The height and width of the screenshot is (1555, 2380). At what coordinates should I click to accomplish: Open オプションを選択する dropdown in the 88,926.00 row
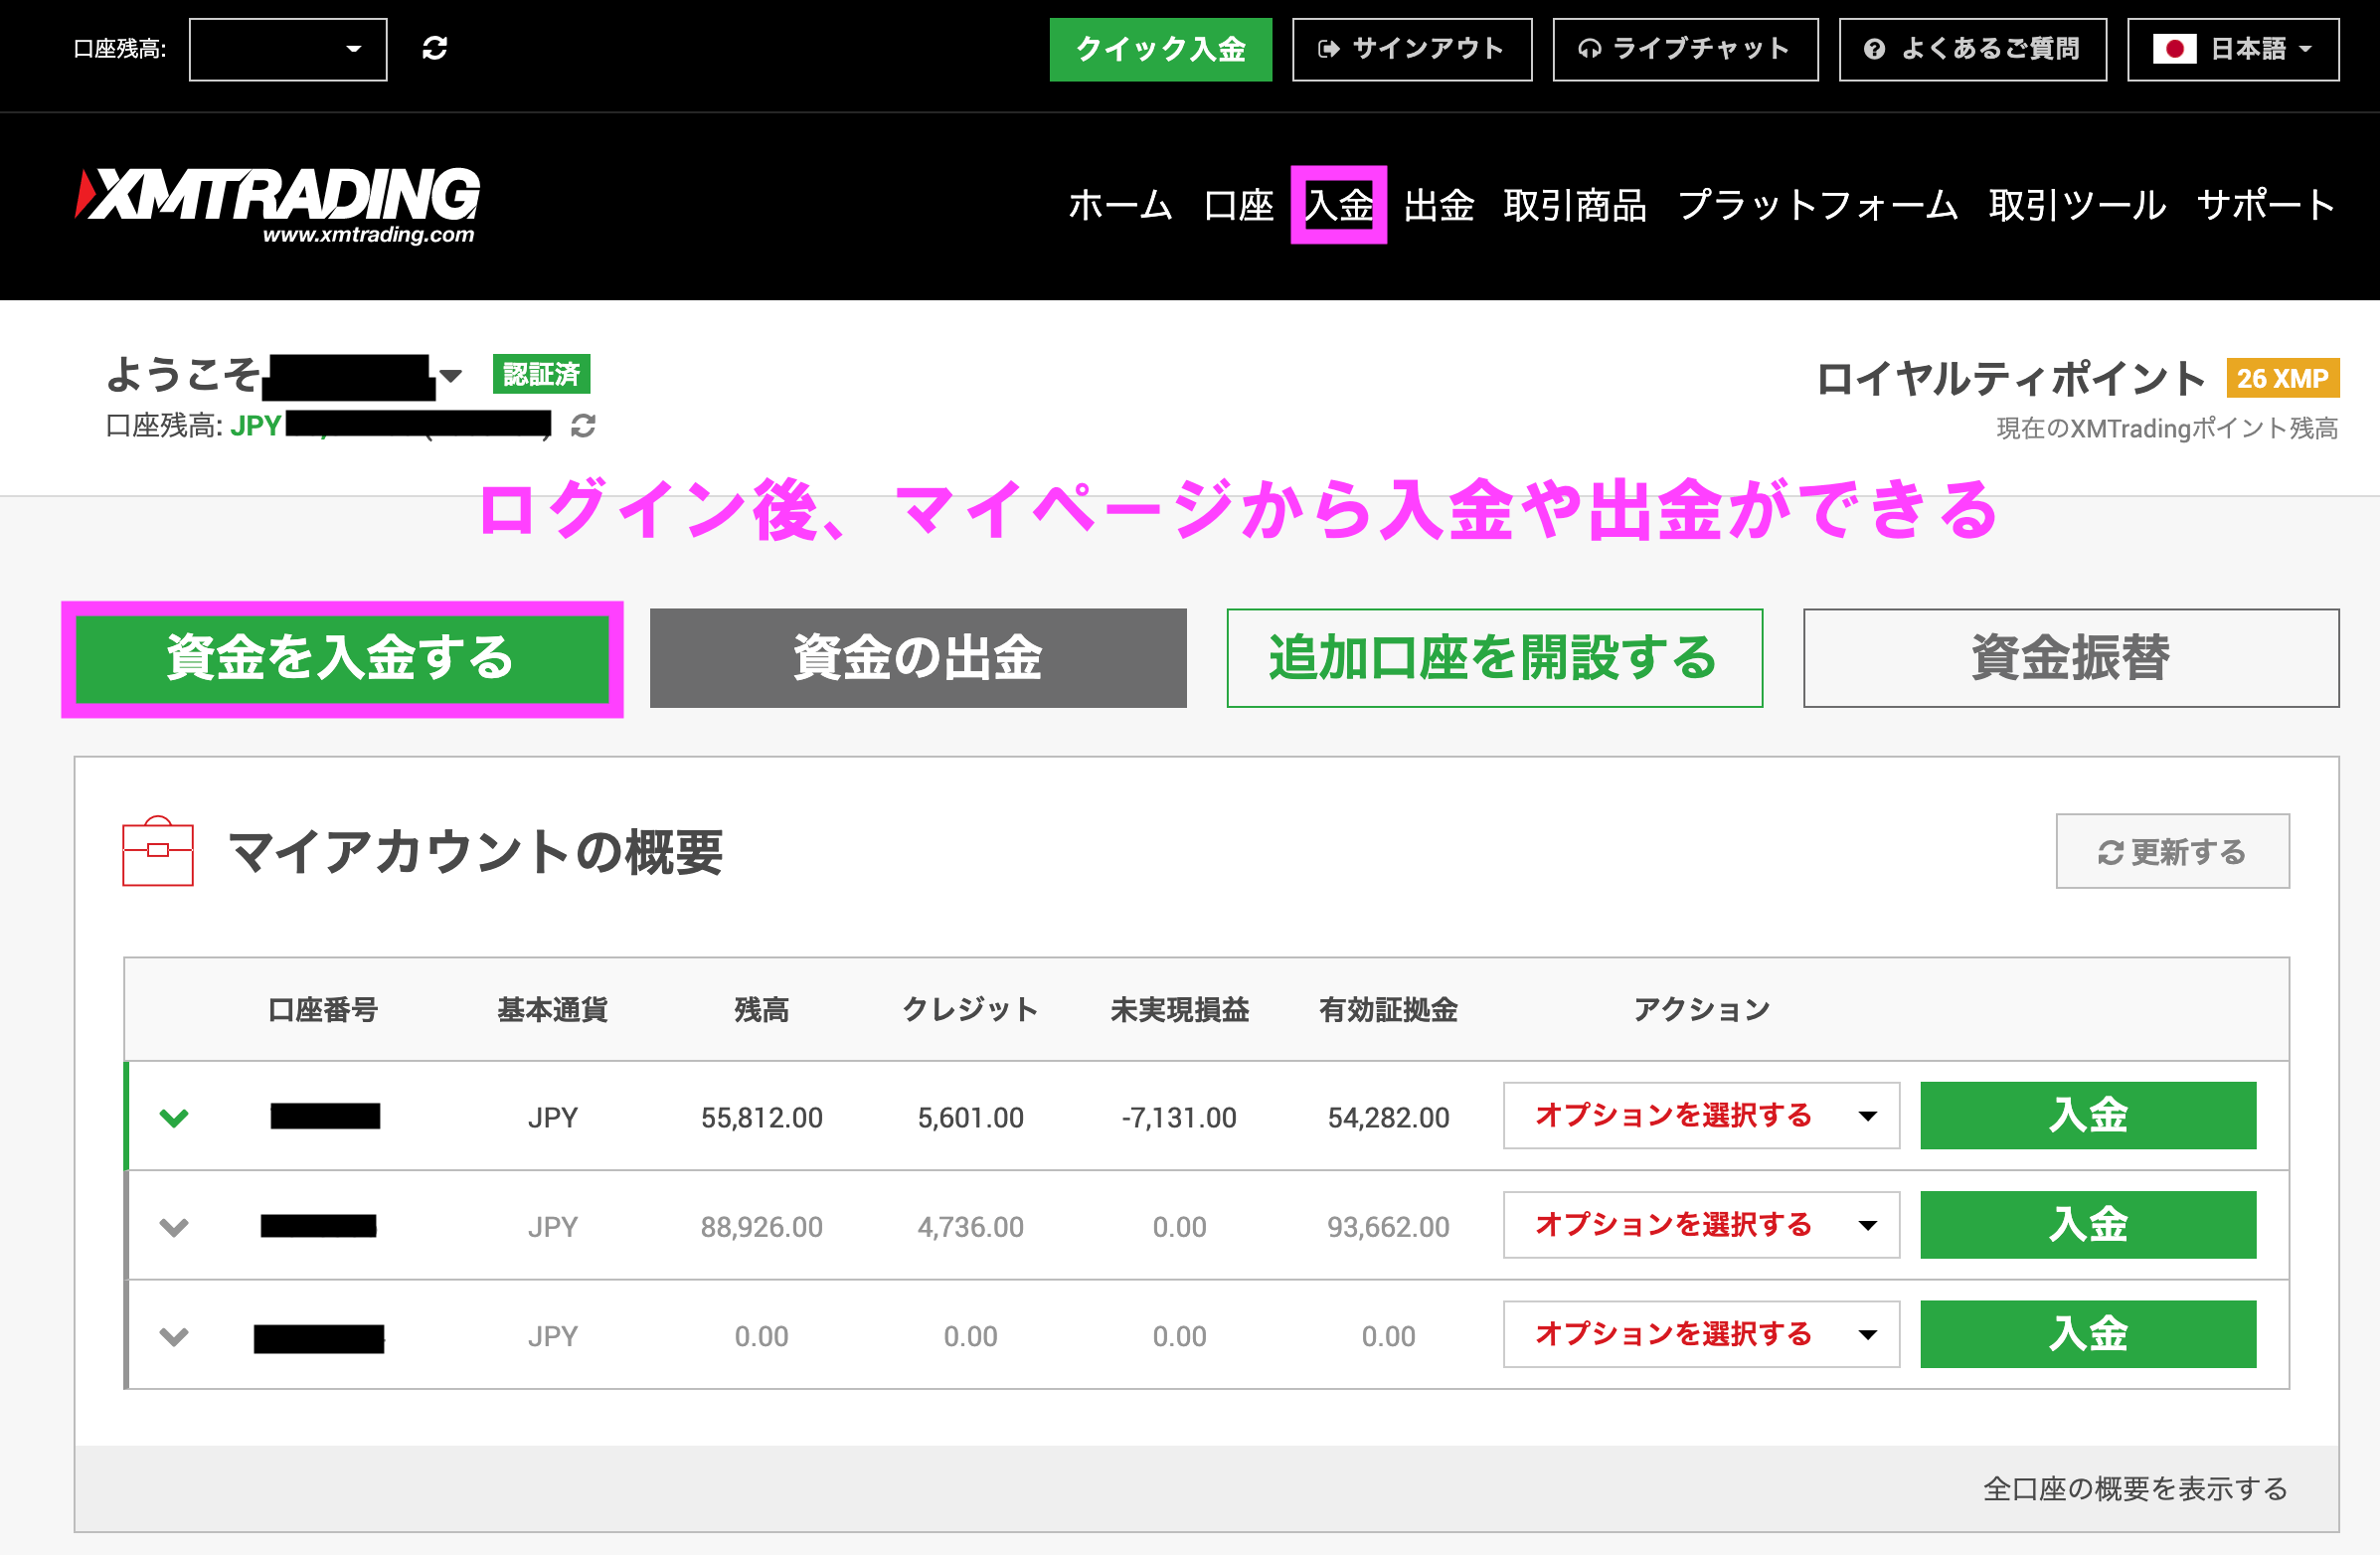coord(1701,1224)
